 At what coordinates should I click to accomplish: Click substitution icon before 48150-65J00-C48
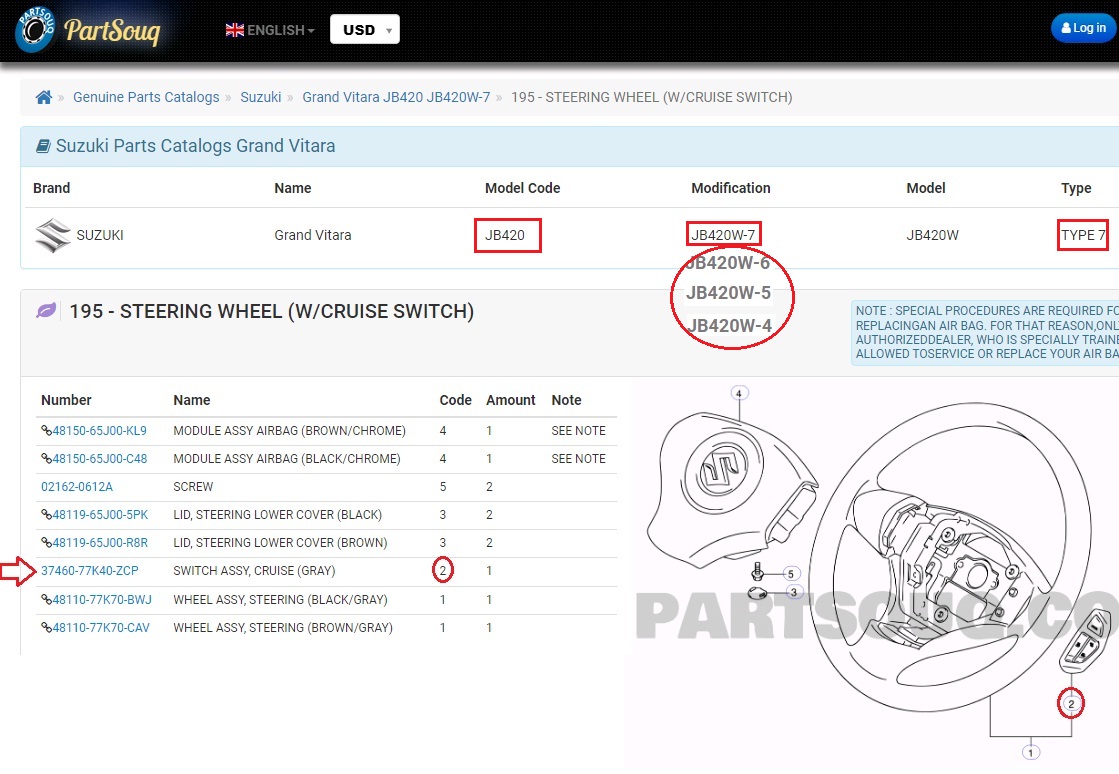tap(46, 459)
